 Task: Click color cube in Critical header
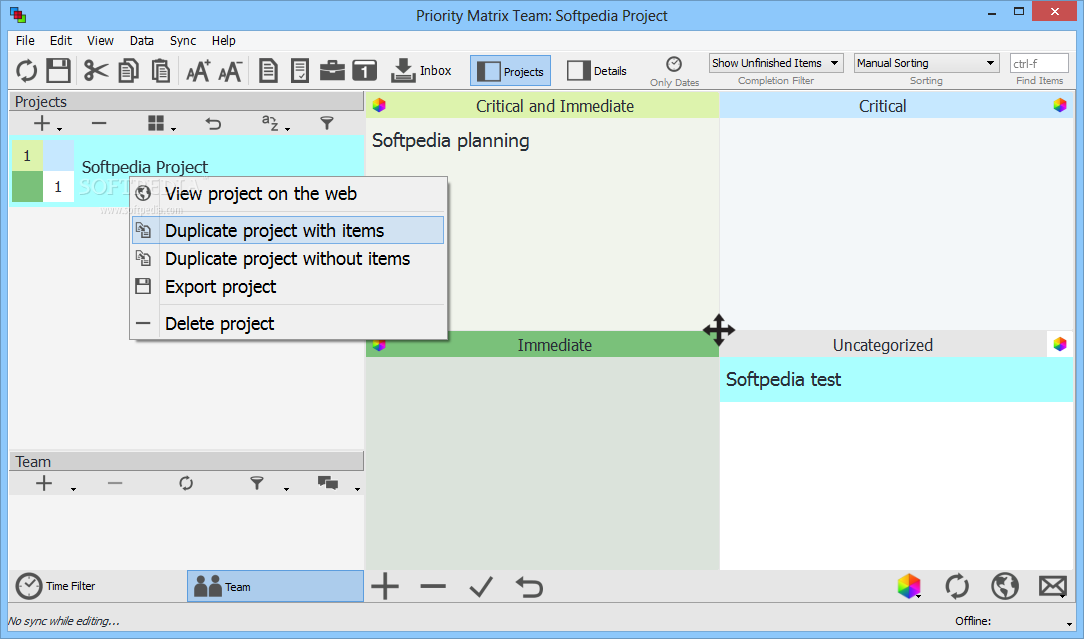[1060, 105]
